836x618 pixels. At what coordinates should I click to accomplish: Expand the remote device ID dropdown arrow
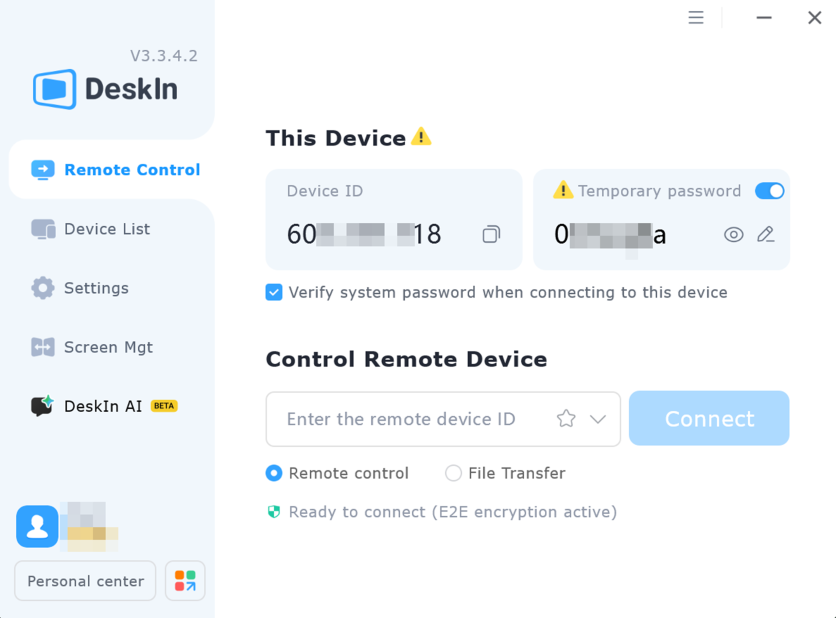[598, 419]
